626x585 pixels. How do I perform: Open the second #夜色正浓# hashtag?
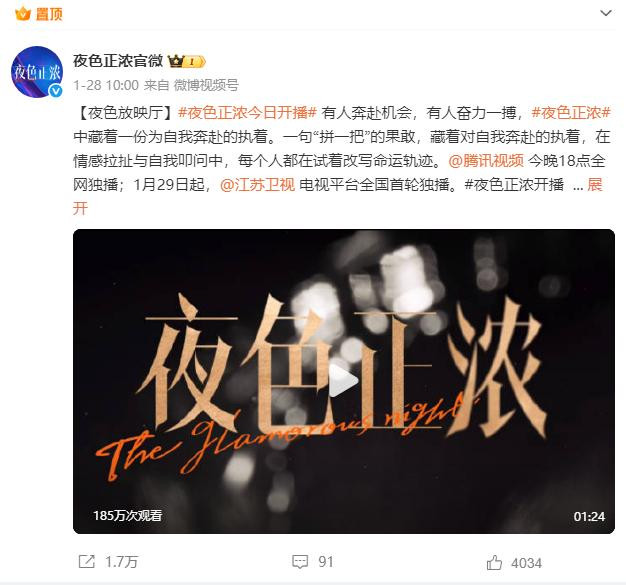pos(571,113)
